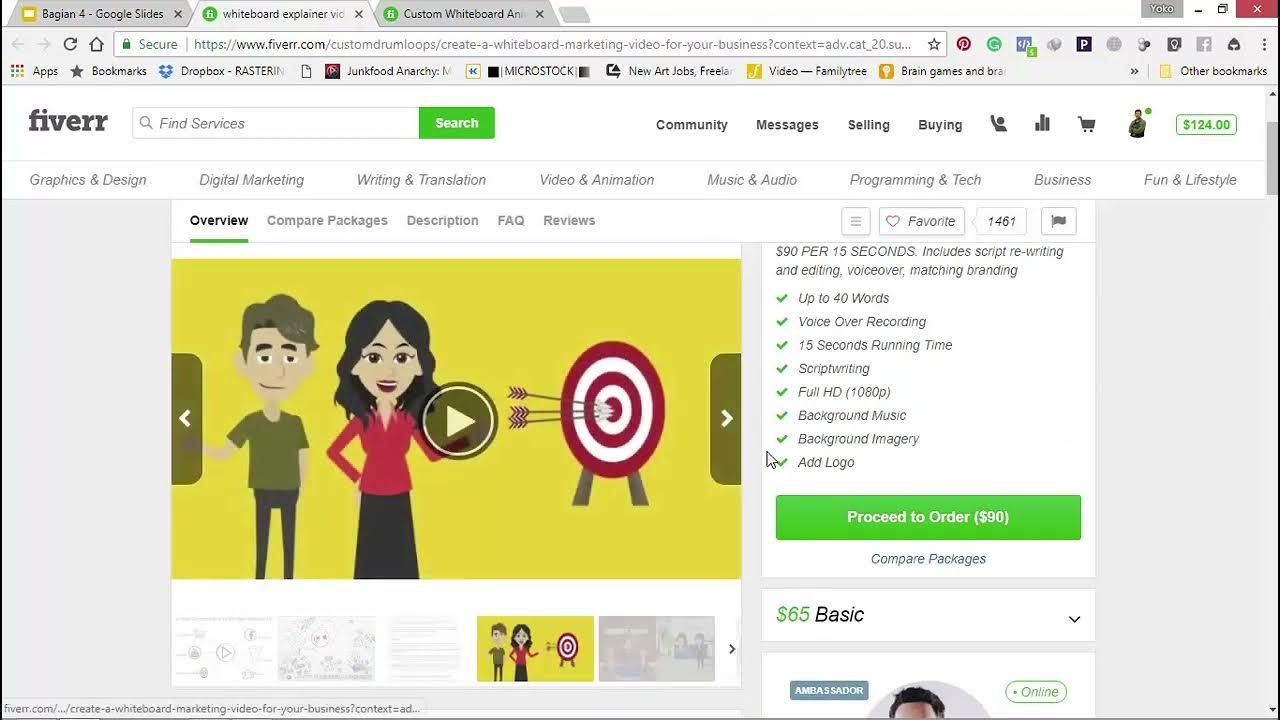Open Compare Packages section tab
1280x720 pixels.
pyautogui.click(x=327, y=220)
